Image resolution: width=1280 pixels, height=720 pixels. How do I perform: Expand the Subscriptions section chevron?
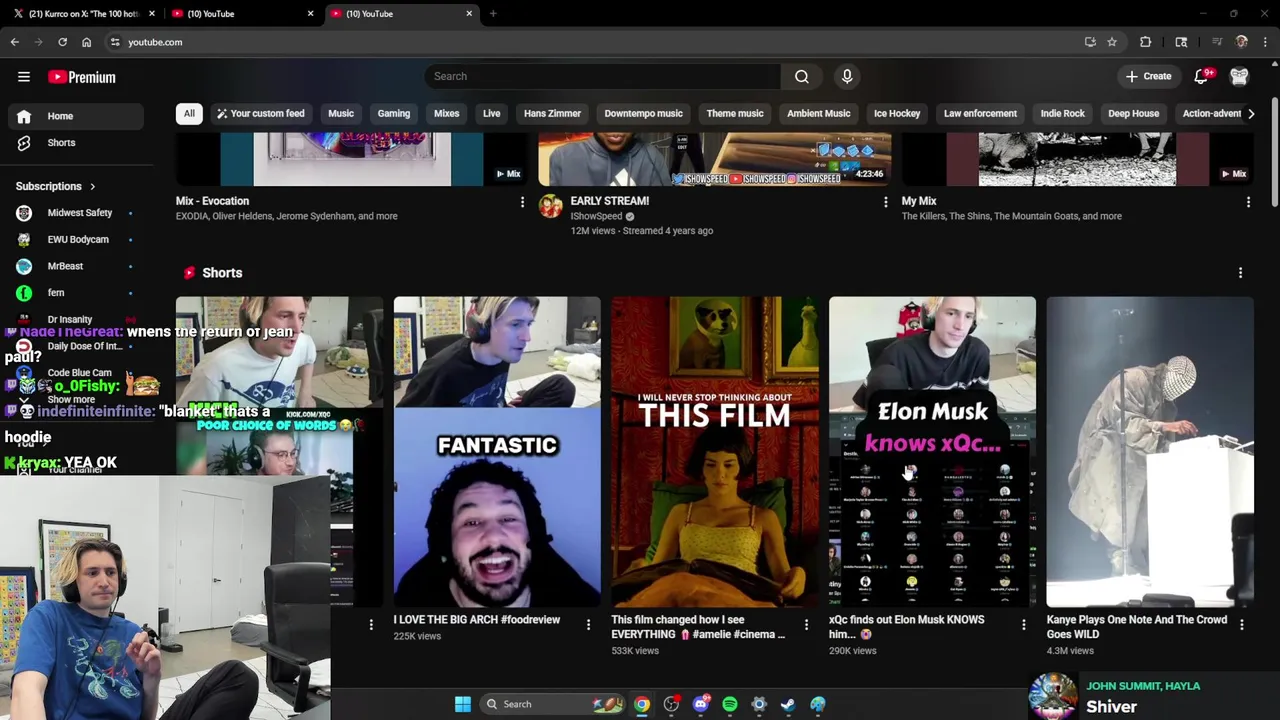(92, 187)
